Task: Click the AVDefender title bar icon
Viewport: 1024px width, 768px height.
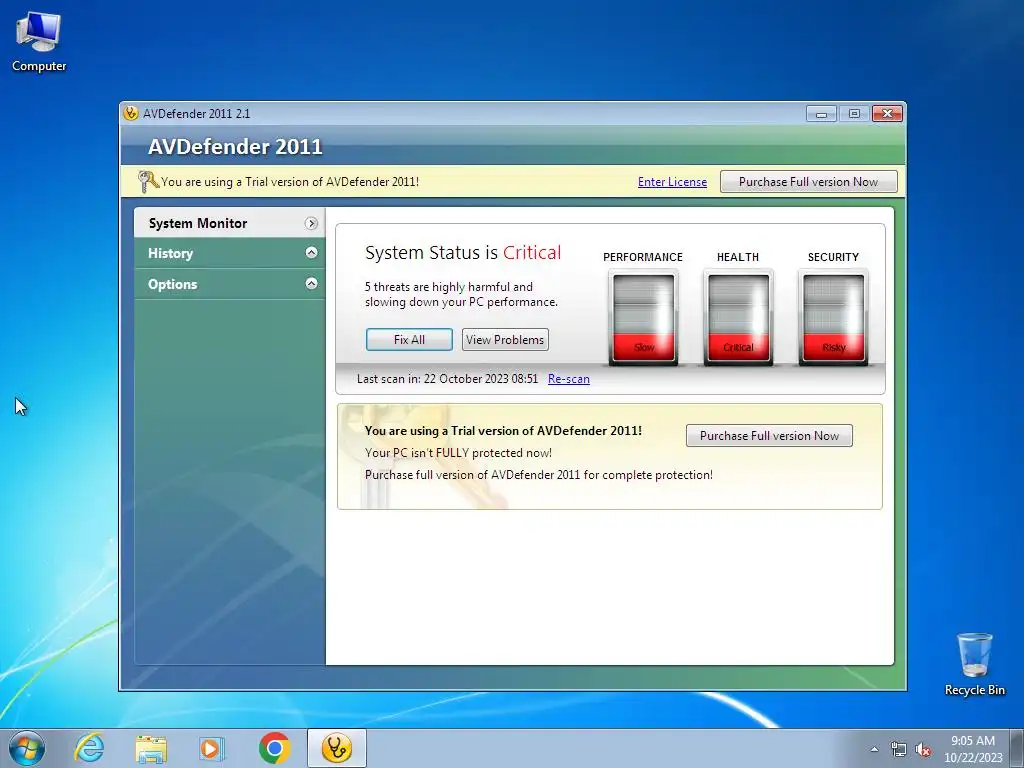Action: 131,113
